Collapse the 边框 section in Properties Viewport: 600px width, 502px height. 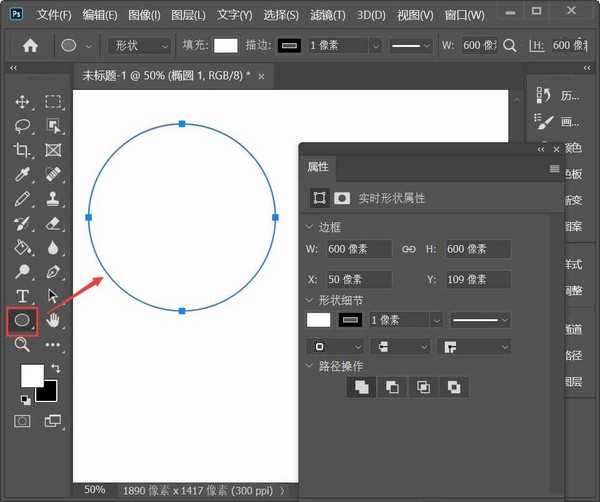click(310, 227)
